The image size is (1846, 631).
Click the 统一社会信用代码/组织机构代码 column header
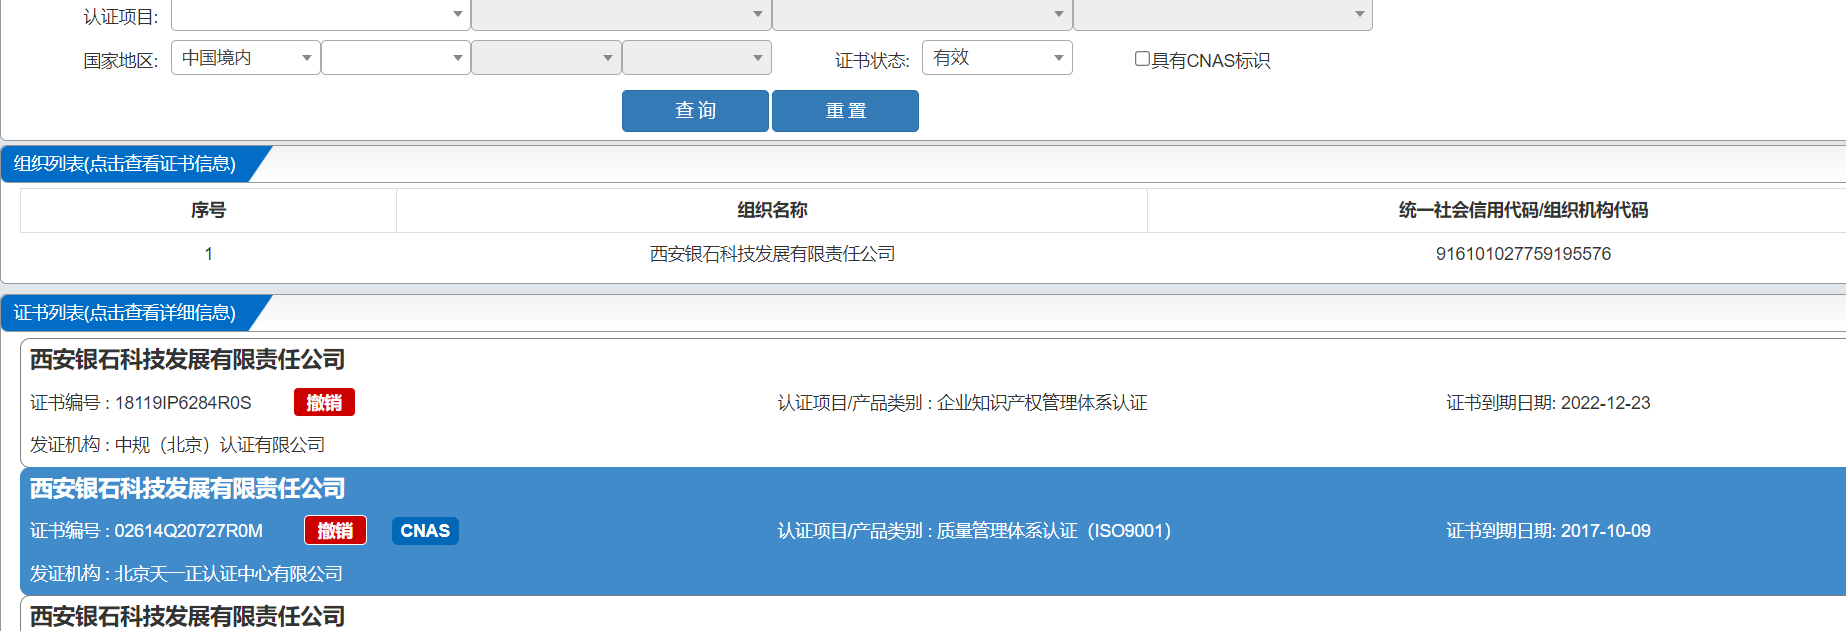tap(1522, 210)
